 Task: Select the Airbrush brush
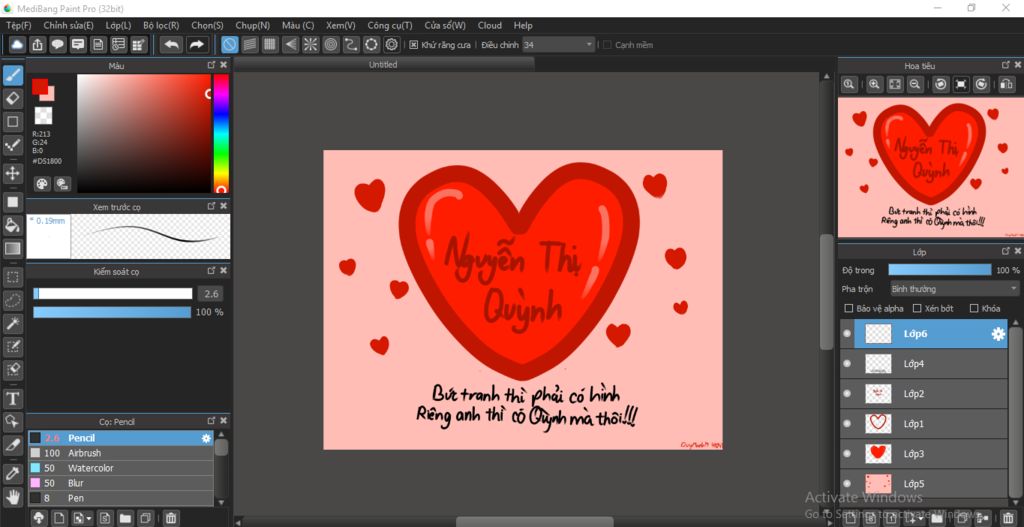point(121,453)
